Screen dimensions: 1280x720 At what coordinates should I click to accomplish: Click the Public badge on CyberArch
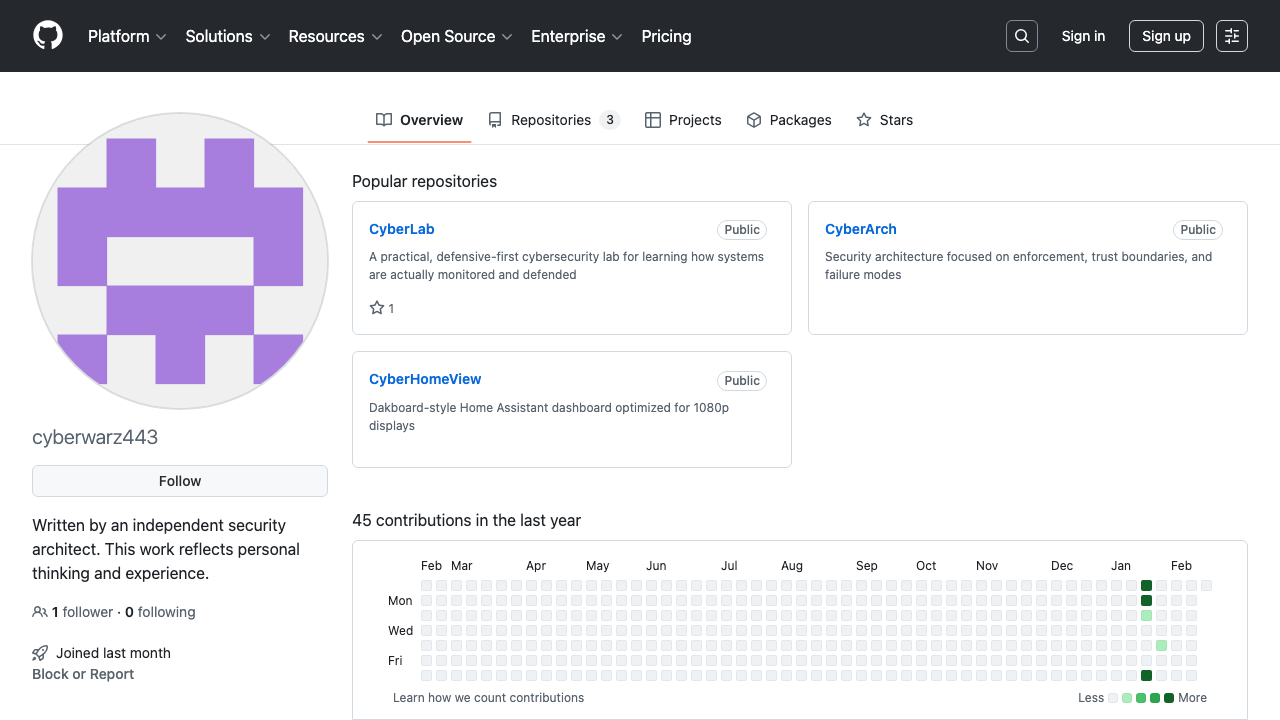[x=1198, y=230]
